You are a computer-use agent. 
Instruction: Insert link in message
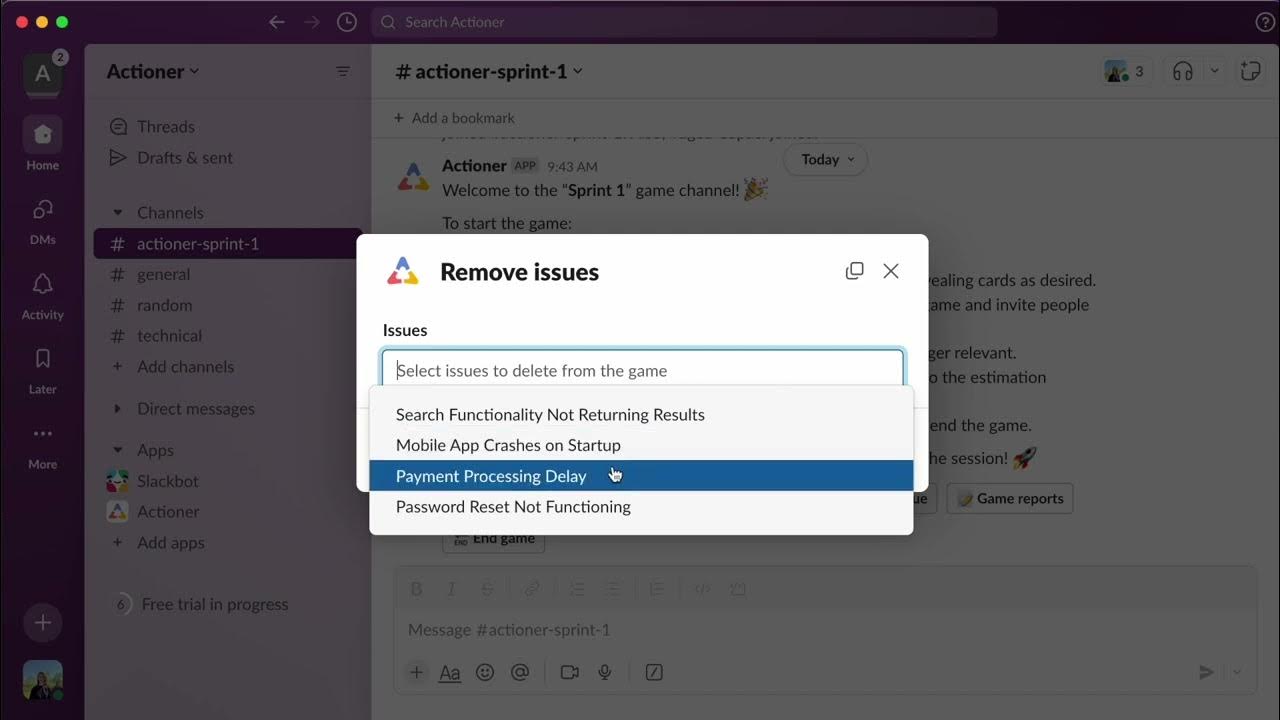[x=532, y=589]
